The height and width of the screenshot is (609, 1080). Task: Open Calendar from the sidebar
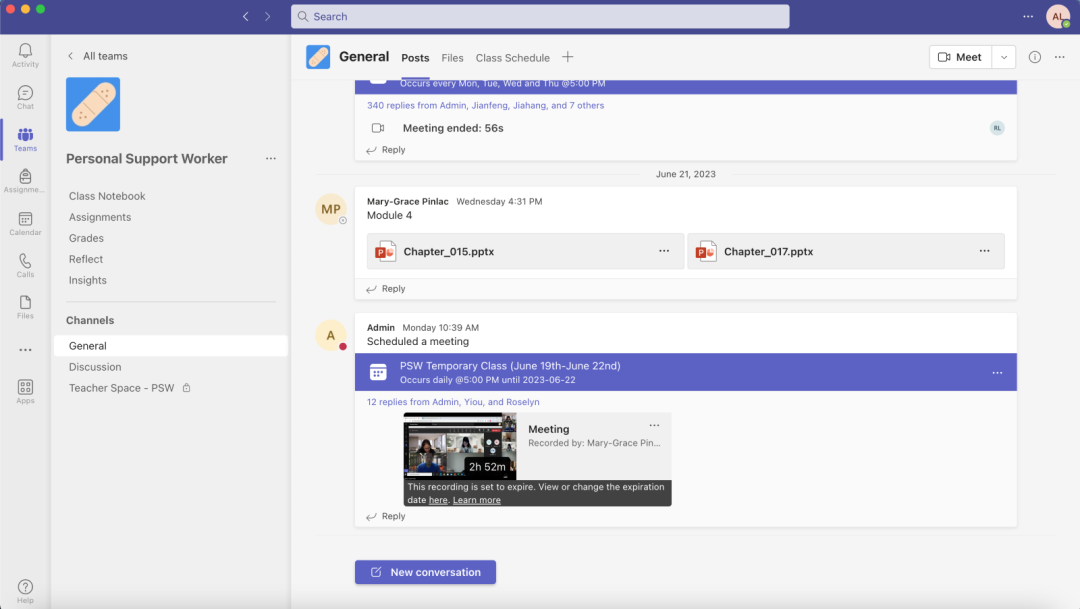25,222
